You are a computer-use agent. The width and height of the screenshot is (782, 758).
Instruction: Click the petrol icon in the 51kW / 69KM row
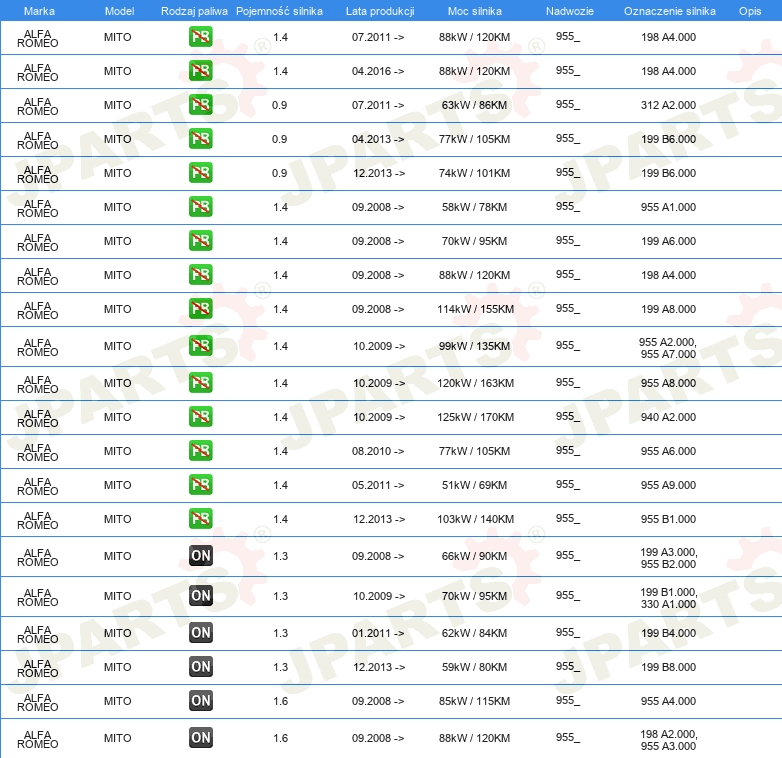[200, 484]
